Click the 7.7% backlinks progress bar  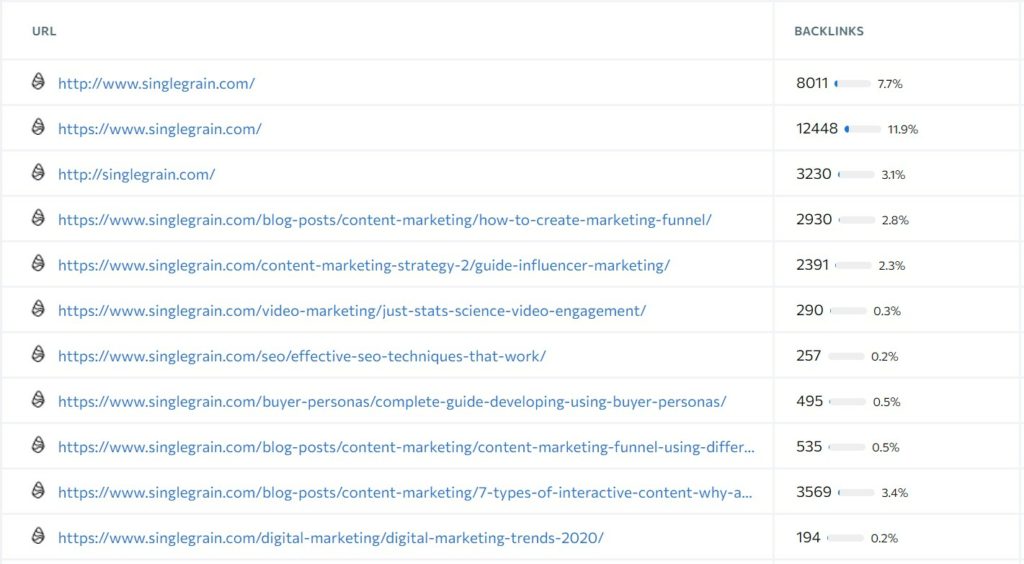(852, 84)
